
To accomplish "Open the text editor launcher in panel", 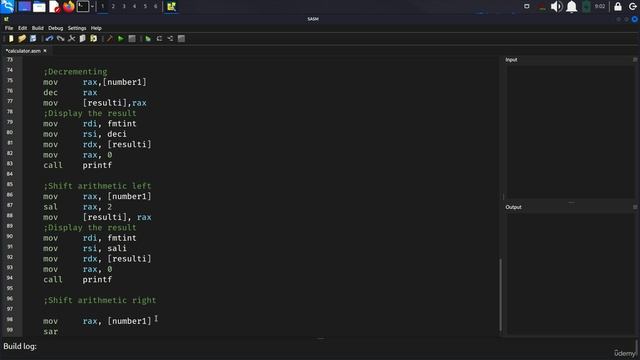I will (55, 7).
